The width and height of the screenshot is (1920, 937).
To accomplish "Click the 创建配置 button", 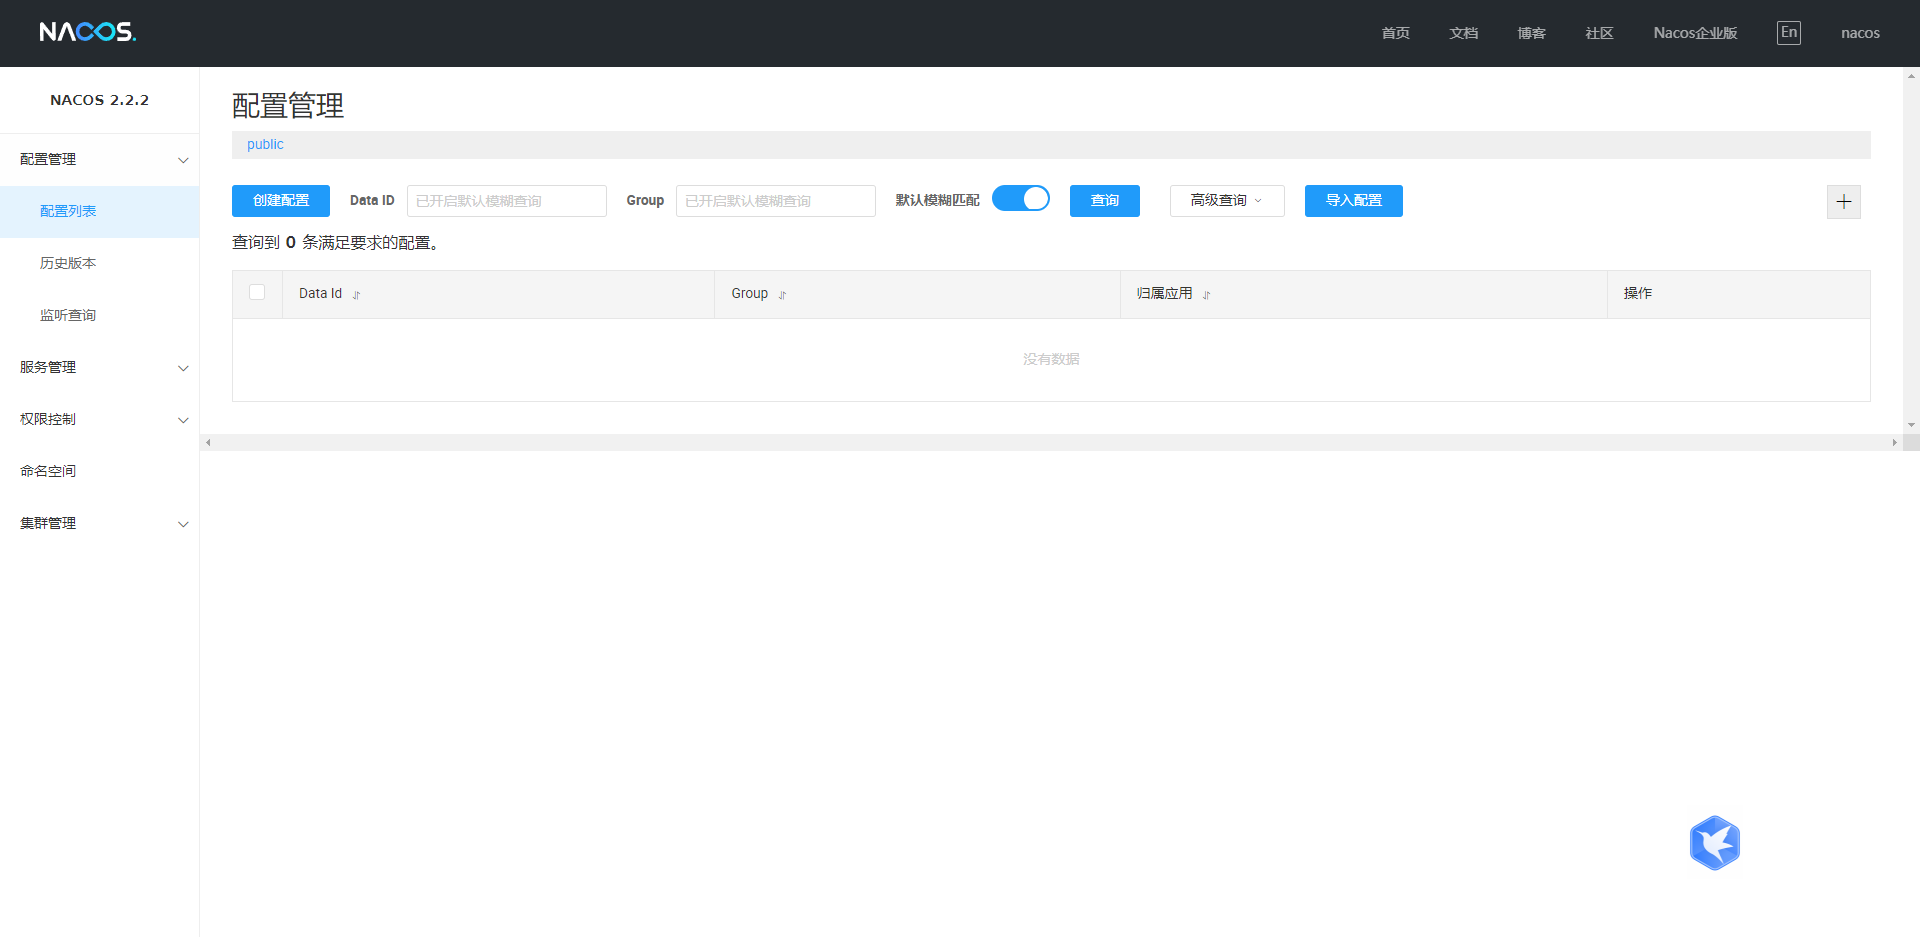I will coord(280,201).
